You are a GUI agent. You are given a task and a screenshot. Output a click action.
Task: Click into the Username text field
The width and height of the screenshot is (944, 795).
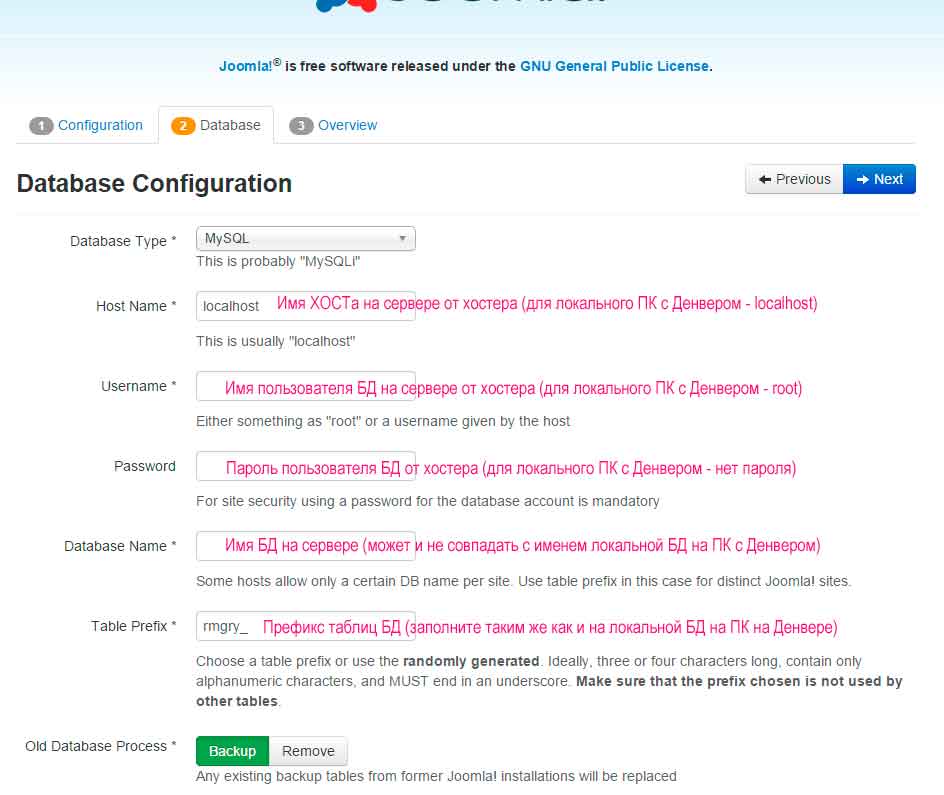tap(305, 386)
